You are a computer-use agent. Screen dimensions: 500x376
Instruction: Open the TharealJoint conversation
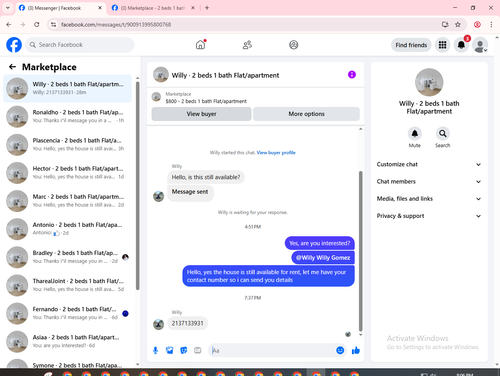[67, 285]
